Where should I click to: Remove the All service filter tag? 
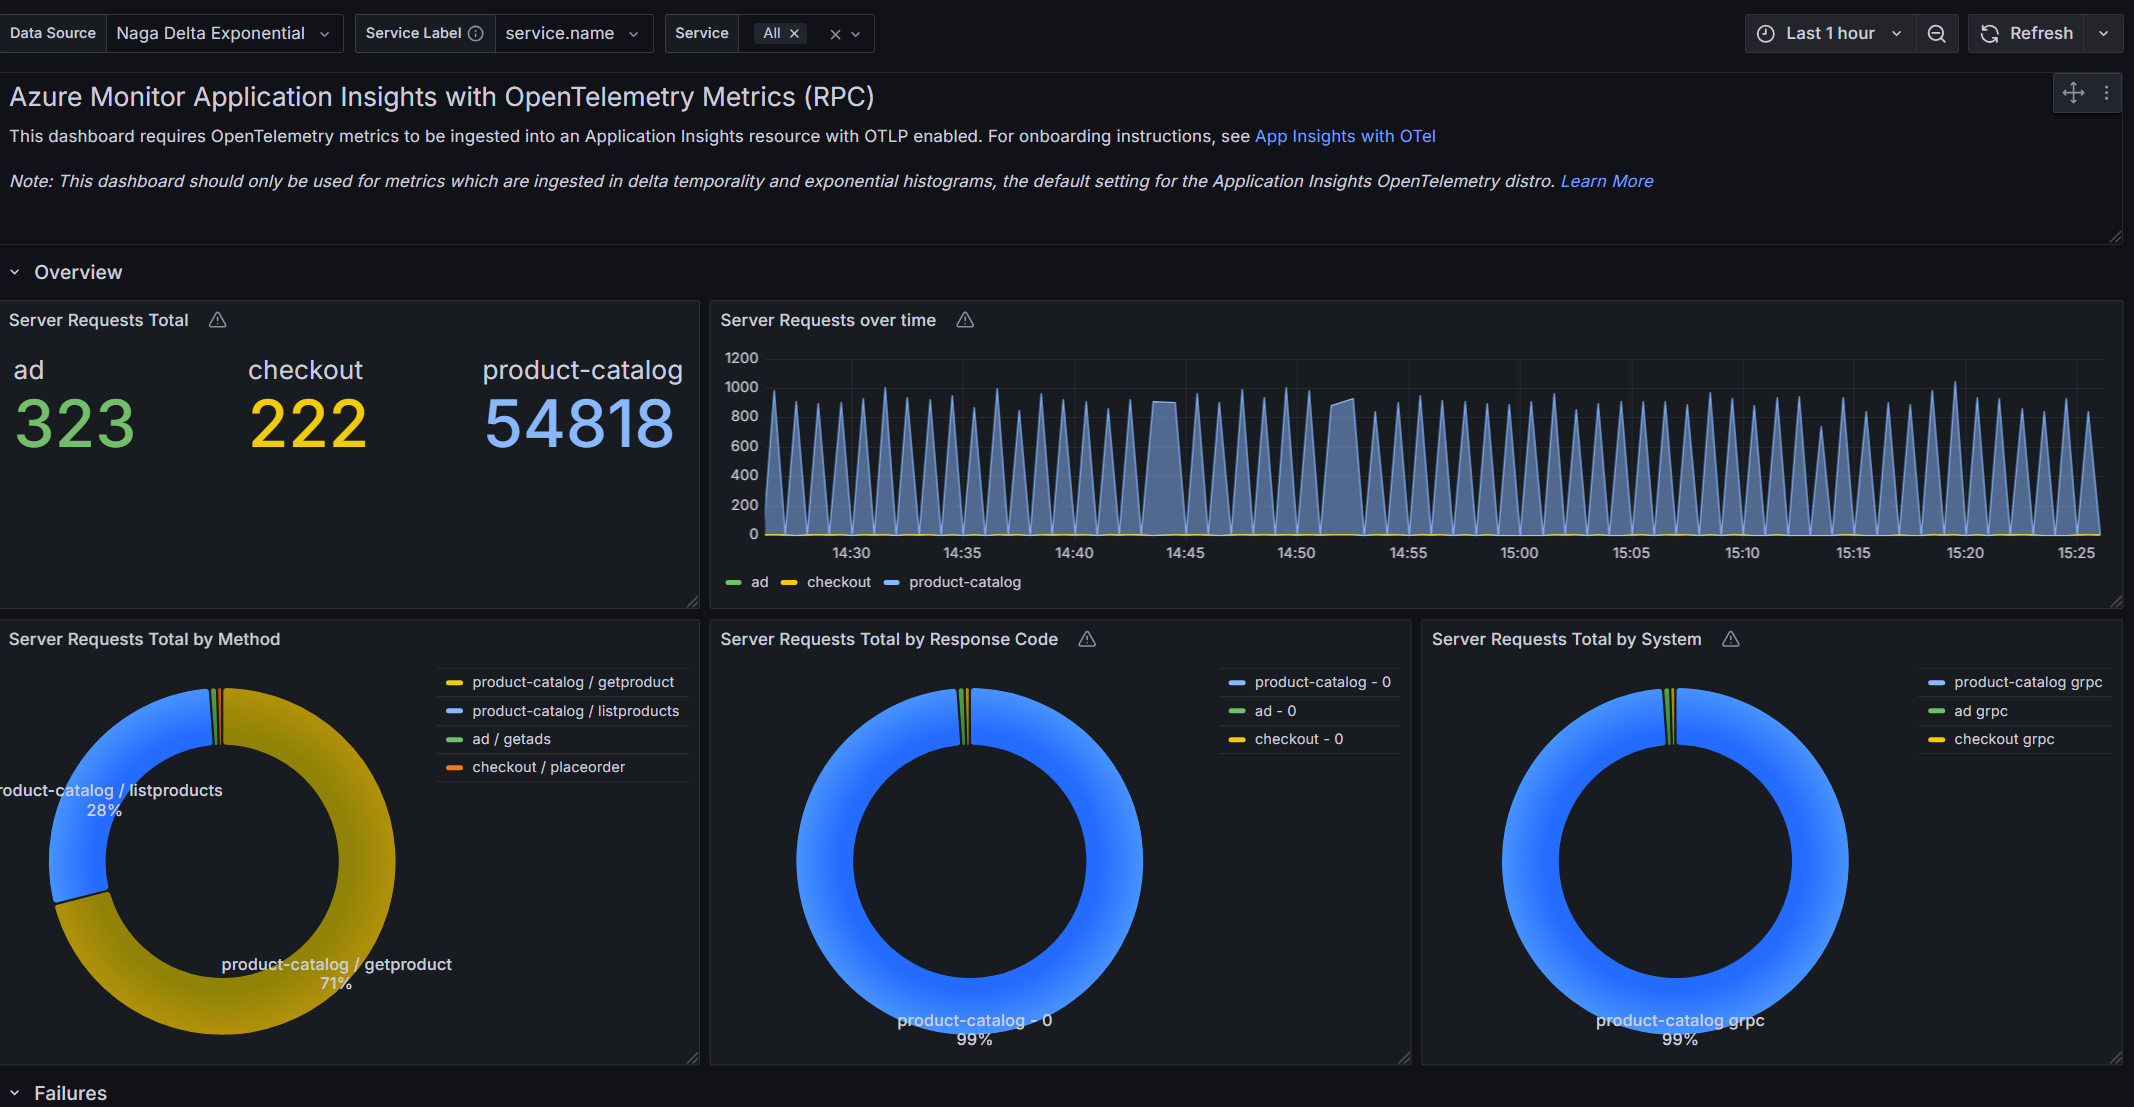click(x=795, y=34)
